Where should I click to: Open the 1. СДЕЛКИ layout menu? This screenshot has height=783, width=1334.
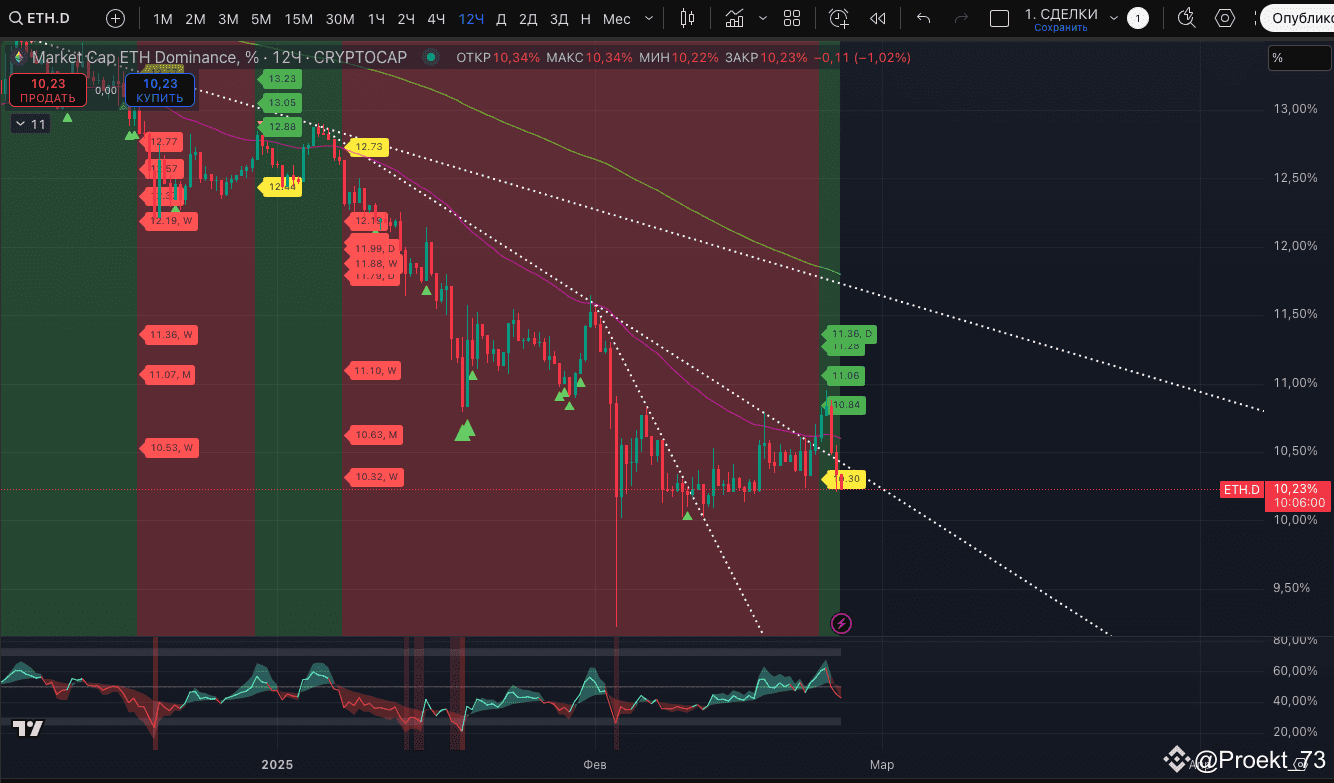[x=1061, y=14]
